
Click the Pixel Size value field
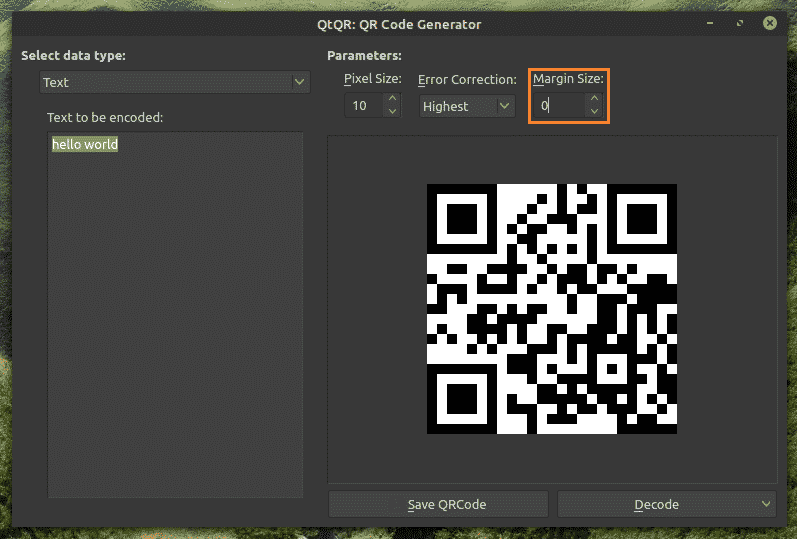(x=363, y=106)
